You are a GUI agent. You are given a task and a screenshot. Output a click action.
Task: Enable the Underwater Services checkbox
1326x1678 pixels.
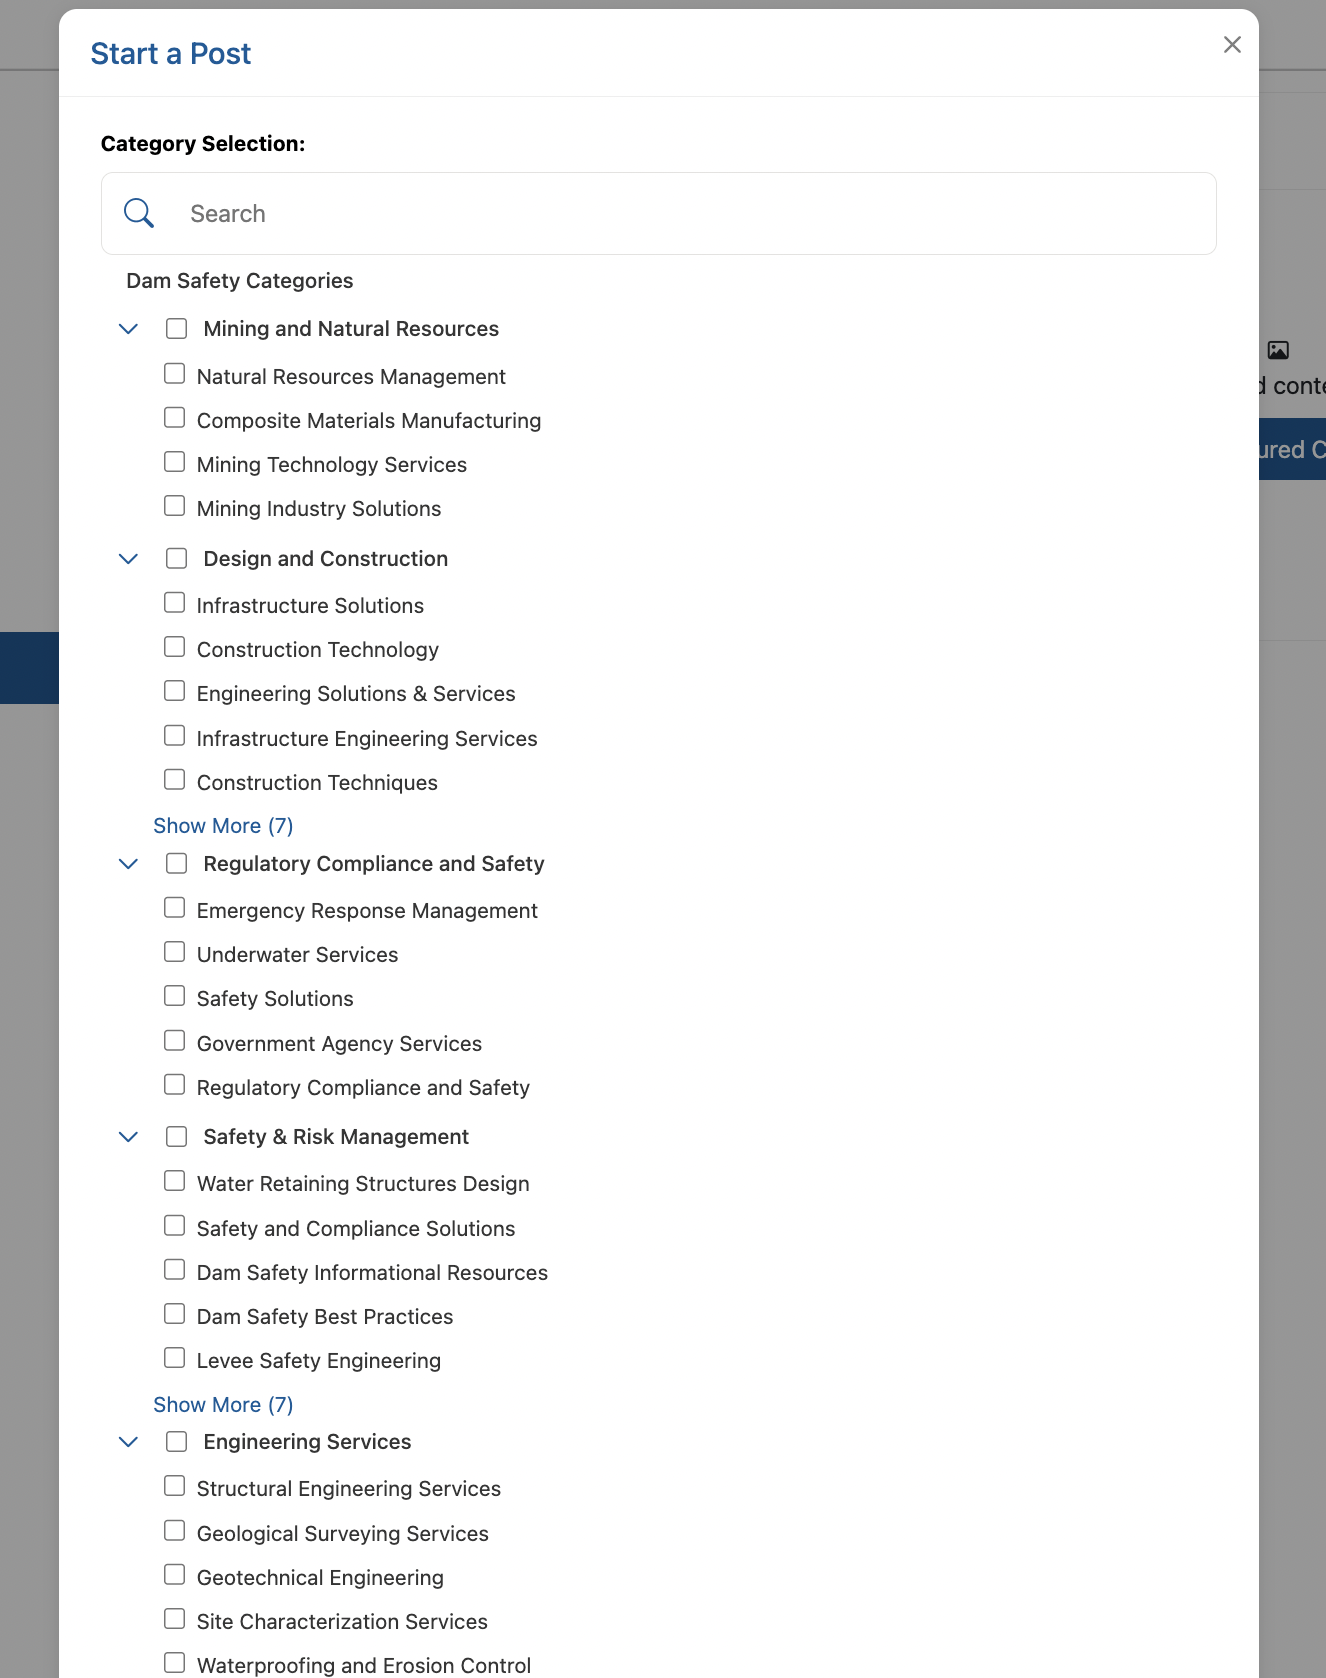click(175, 952)
